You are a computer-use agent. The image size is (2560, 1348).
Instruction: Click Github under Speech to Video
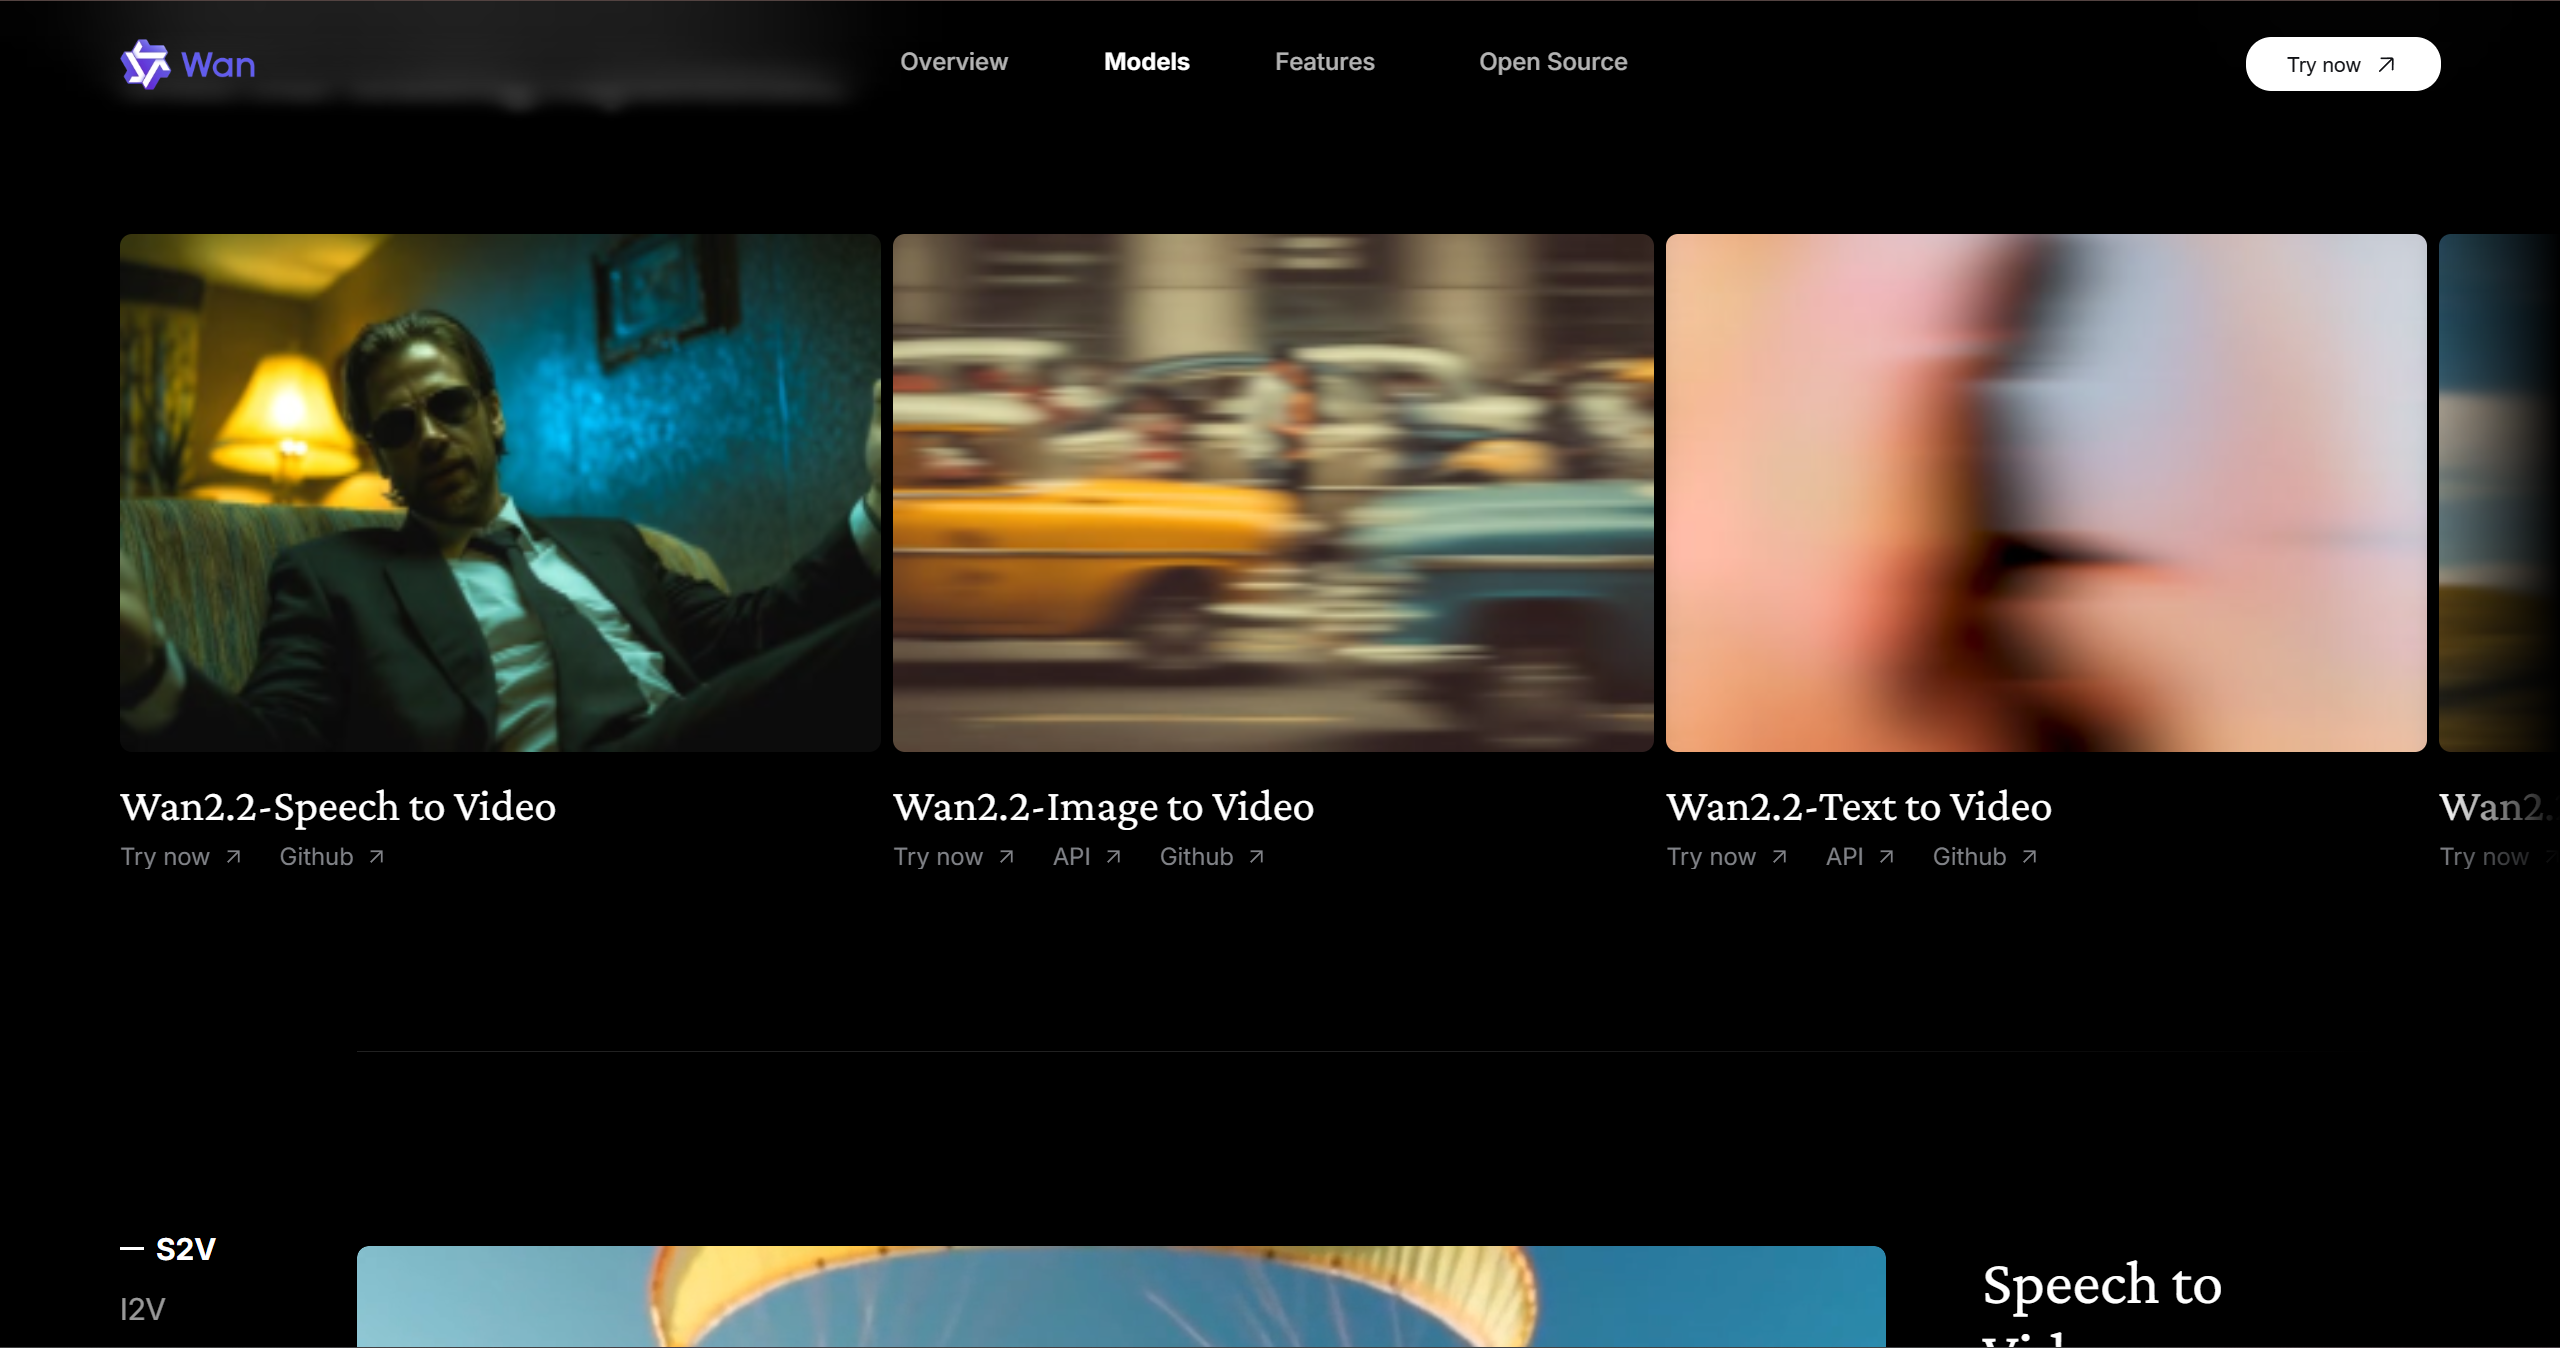click(316, 857)
